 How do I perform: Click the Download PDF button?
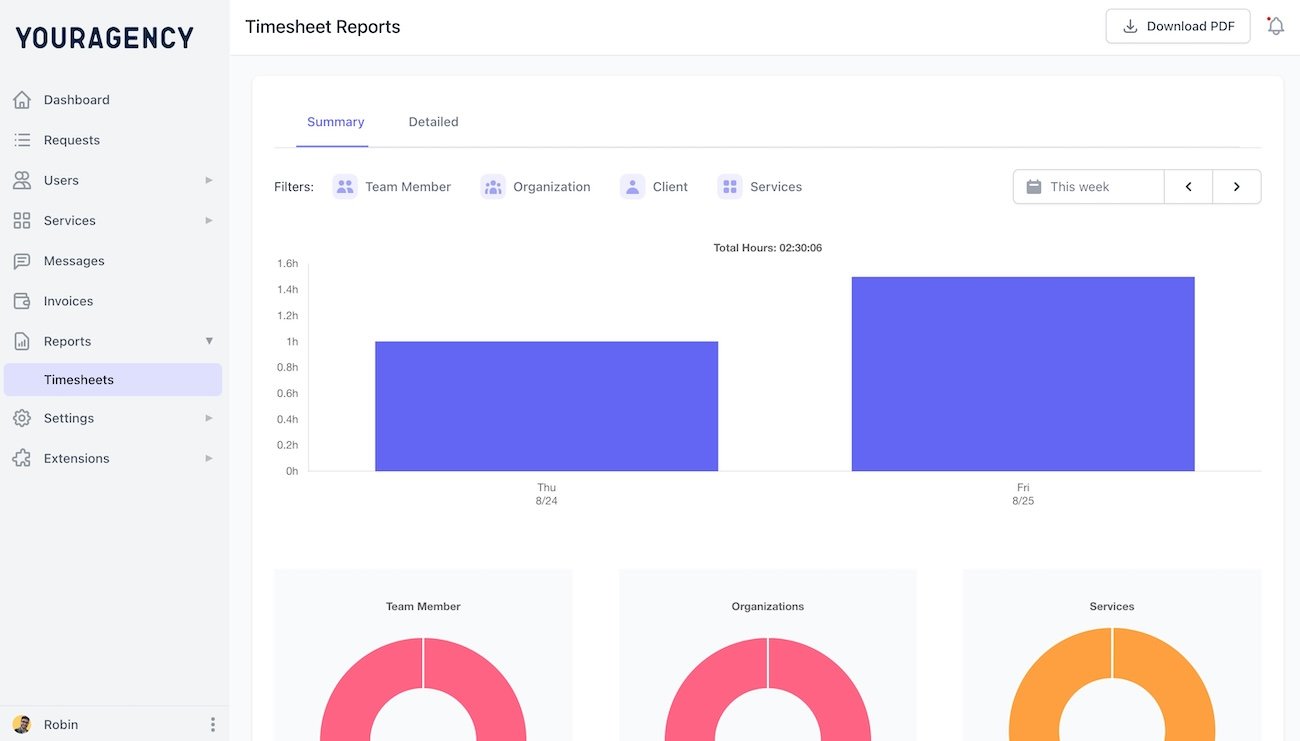1177,25
